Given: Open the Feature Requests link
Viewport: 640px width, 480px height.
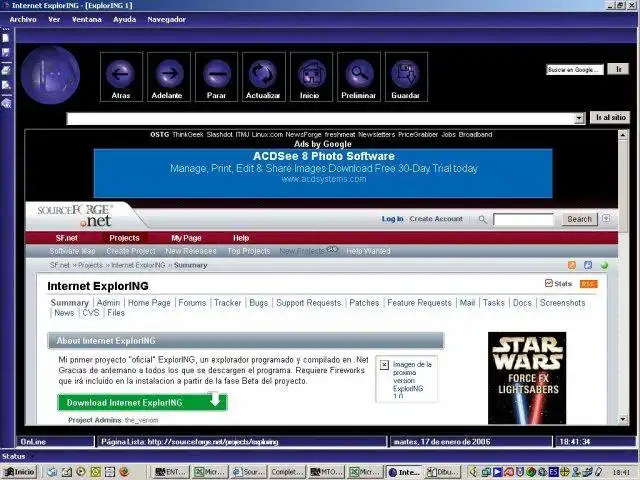Looking at the screenshot, I should pyautogui.click(x=419, y=303).
